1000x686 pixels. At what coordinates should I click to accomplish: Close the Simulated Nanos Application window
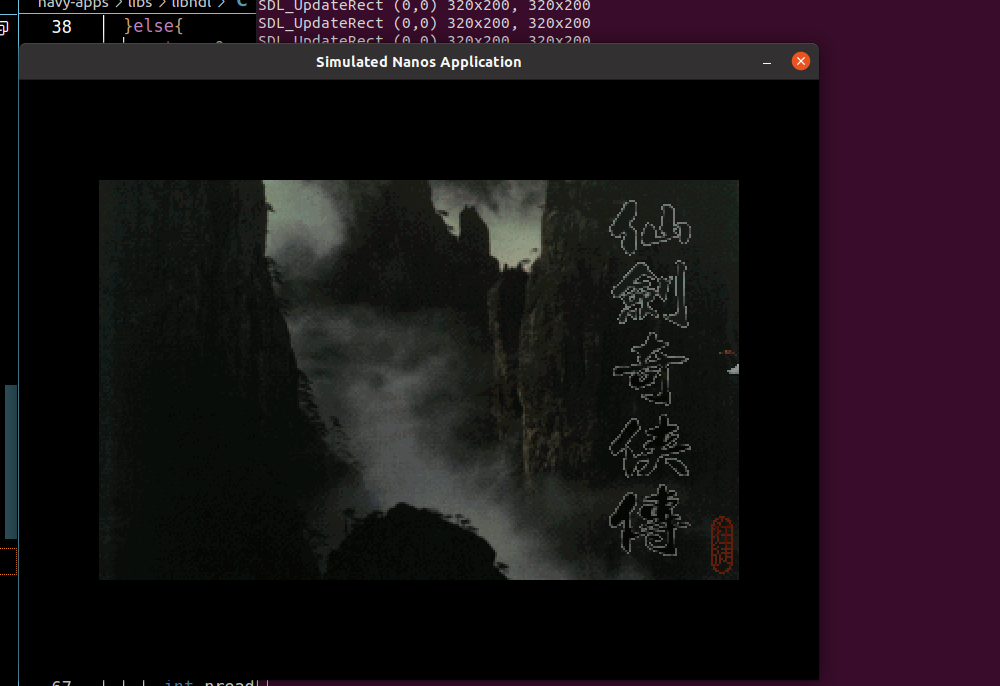(800, 61)
